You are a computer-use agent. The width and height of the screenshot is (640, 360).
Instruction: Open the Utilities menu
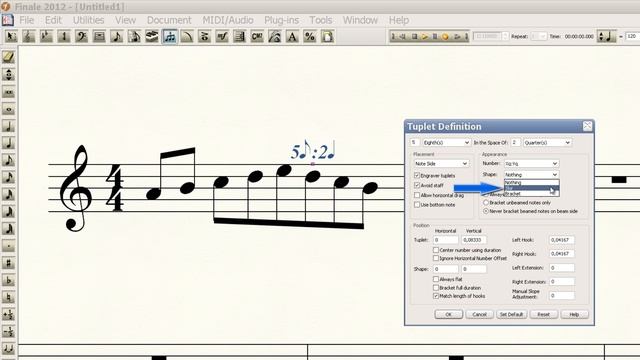pyautogui.click(x=89, y=20)
